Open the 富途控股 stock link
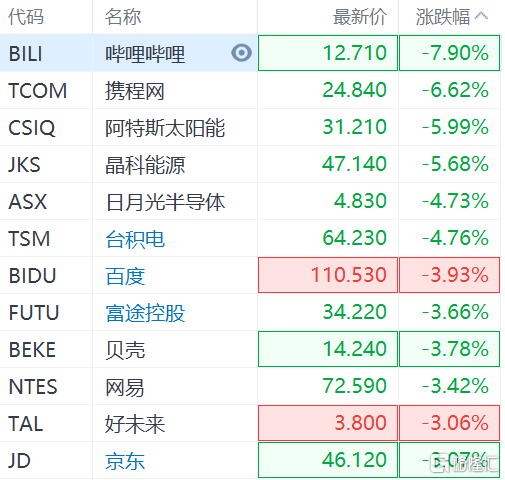The width and height of the screenshot is (505, 480). point(145,313)
